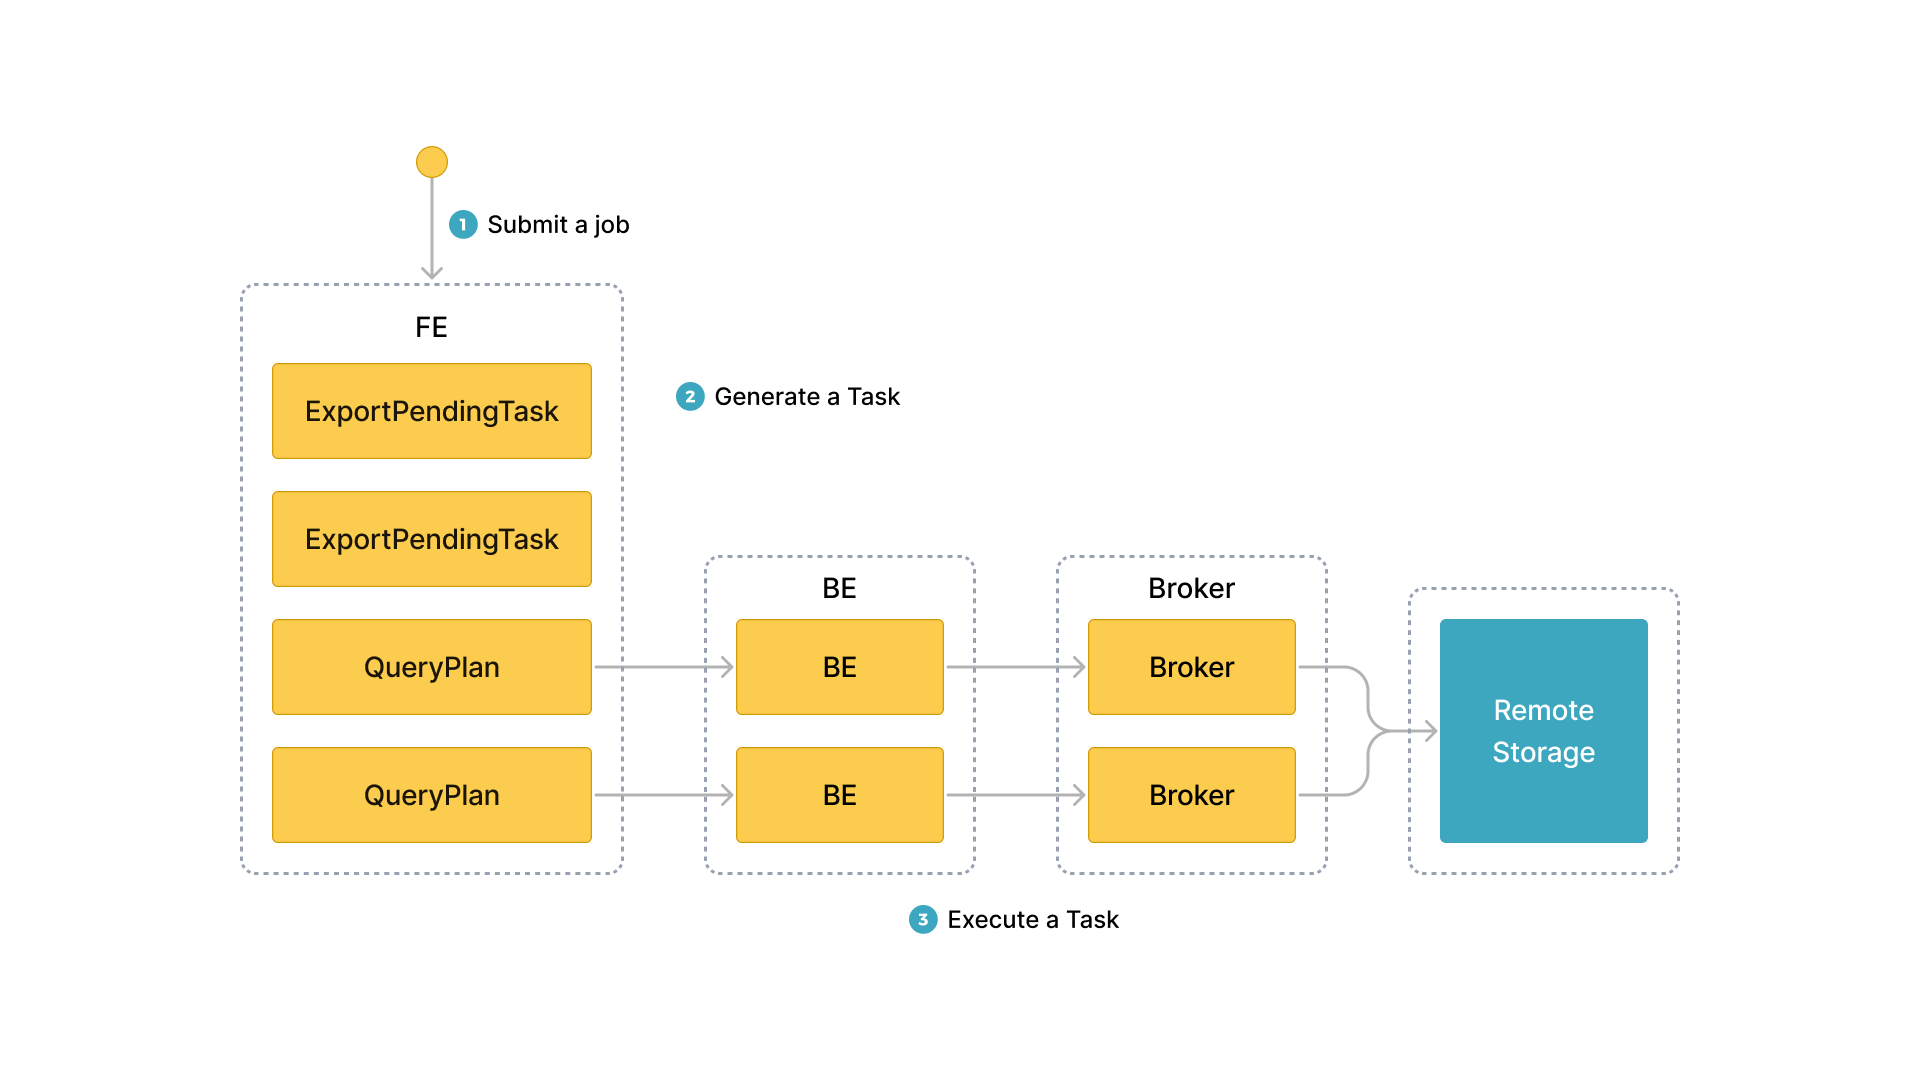Viewport: 1920px width, 1080px height.
Task: Click the FE group title
Action: [x=432, y=327]
